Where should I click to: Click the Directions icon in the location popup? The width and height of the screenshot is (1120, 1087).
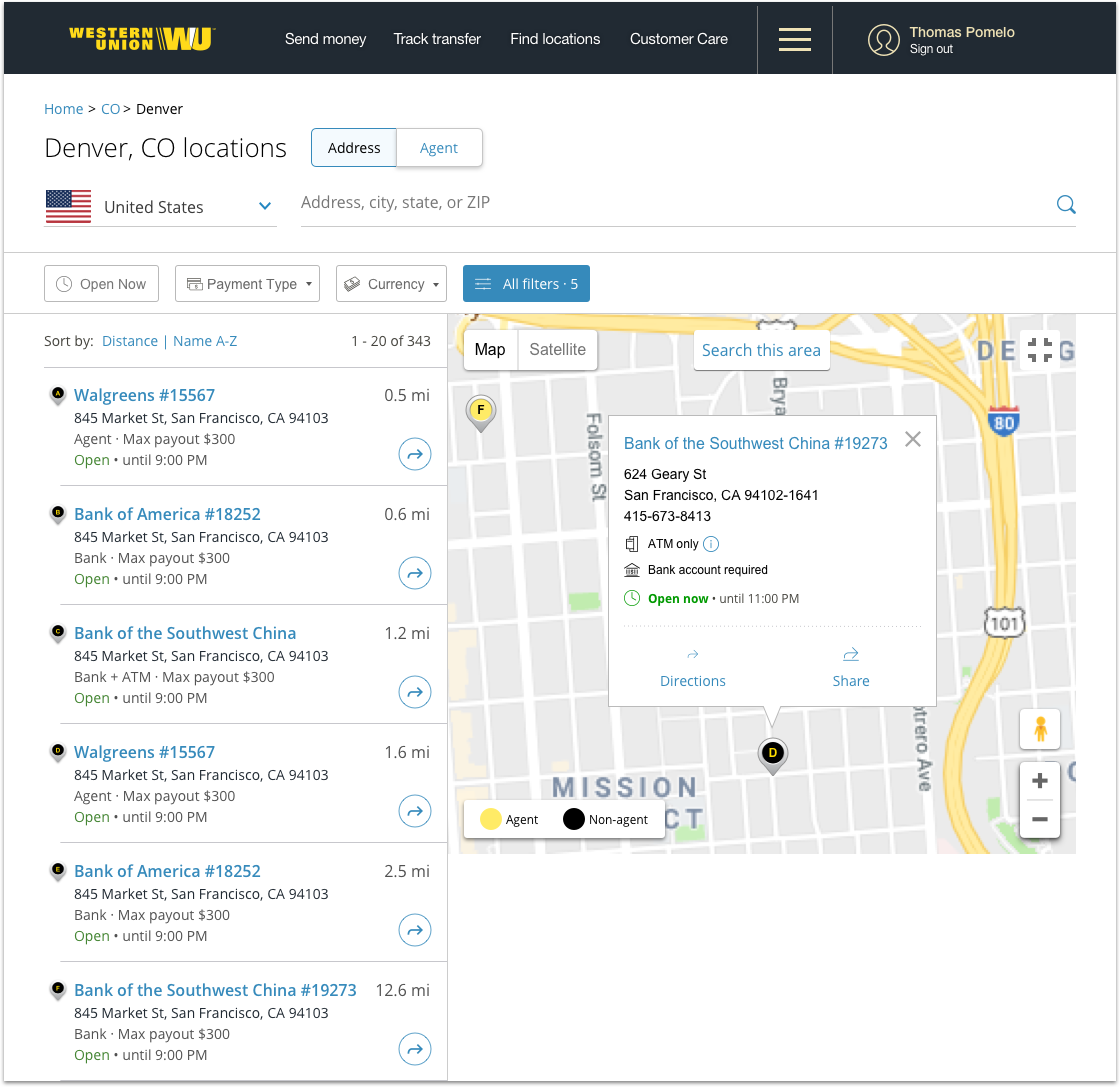coord(692,654)
